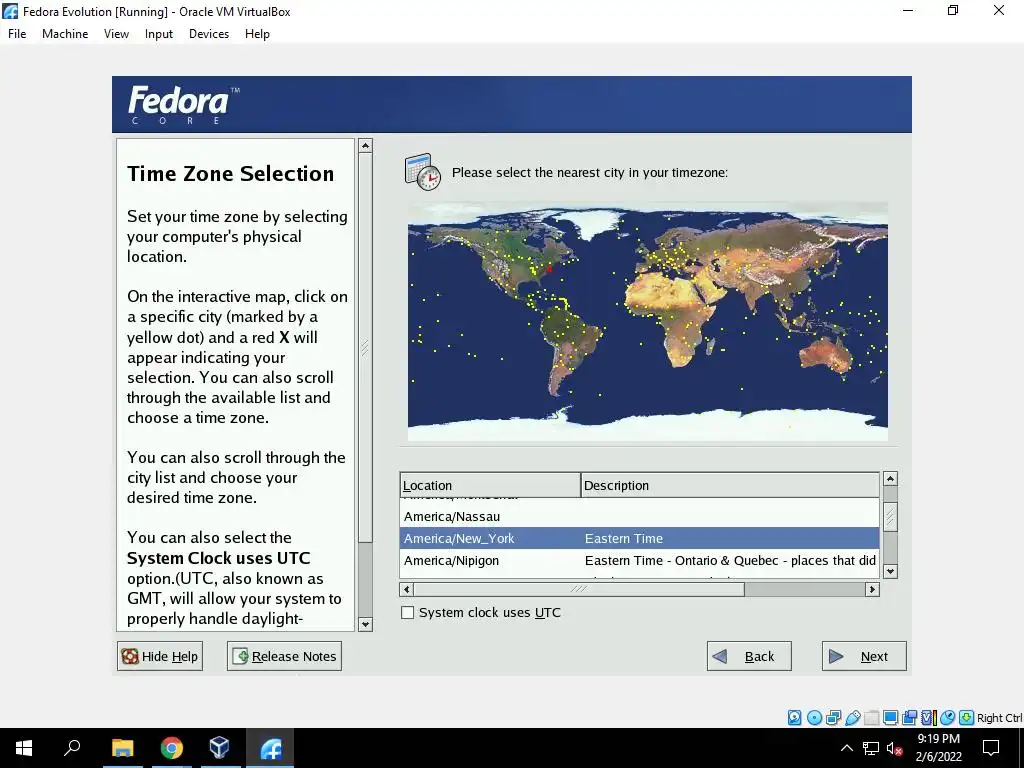Open the Input menu
This screenshot has width=1024, height=768.
[x=159, y=34]
